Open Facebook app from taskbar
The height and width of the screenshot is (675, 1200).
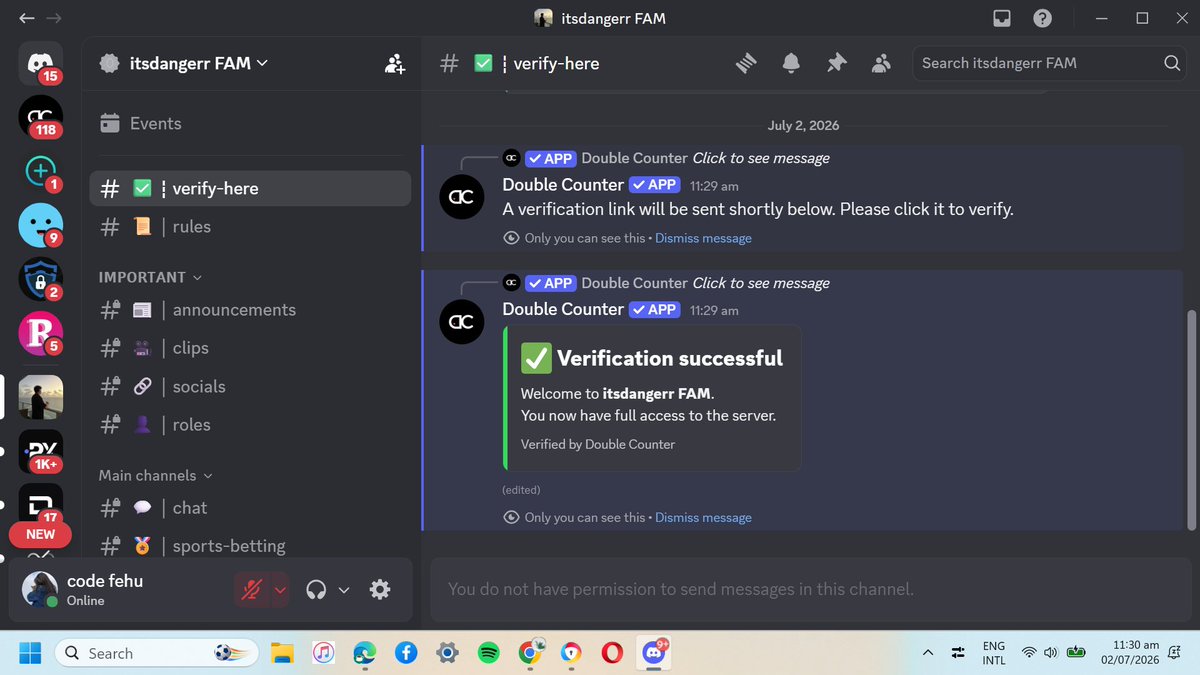405,653
